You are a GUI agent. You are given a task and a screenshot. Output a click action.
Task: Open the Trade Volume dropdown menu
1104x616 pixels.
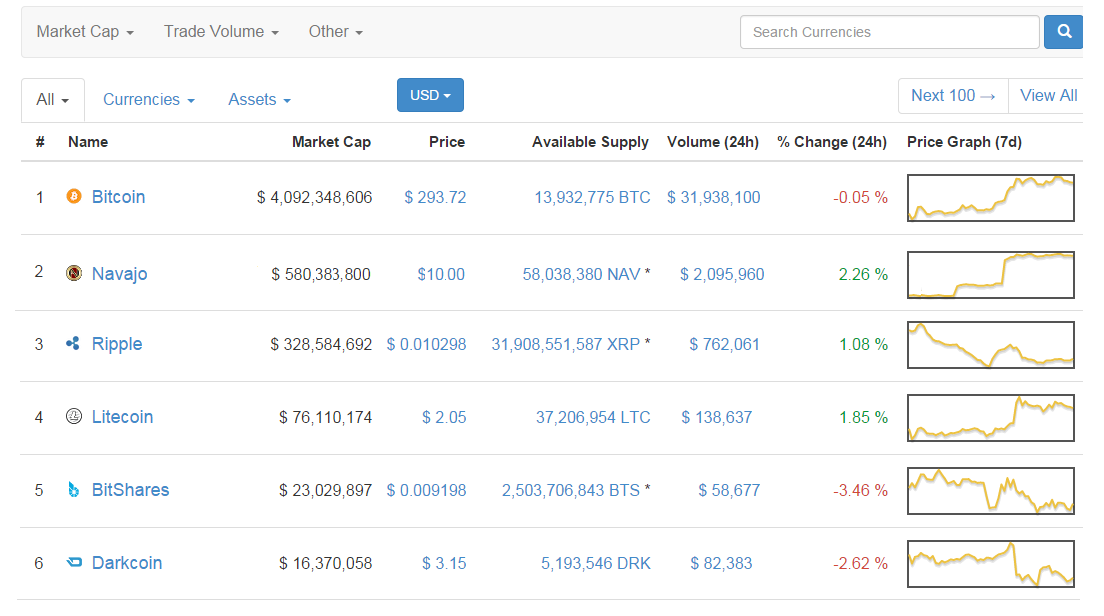221,32
